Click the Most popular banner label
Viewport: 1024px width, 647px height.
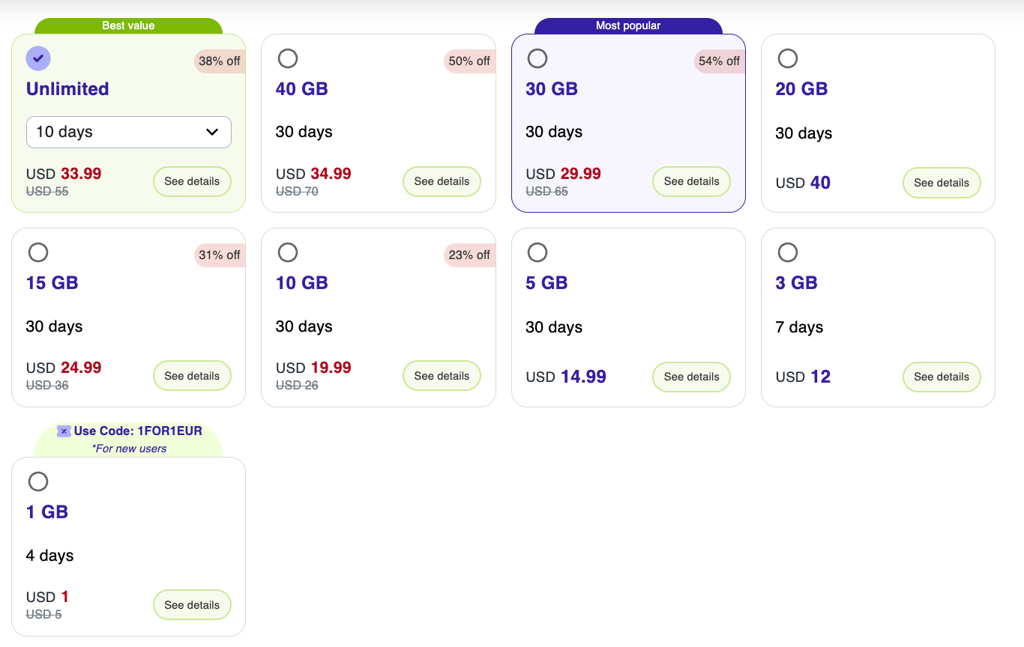point(628,25)
